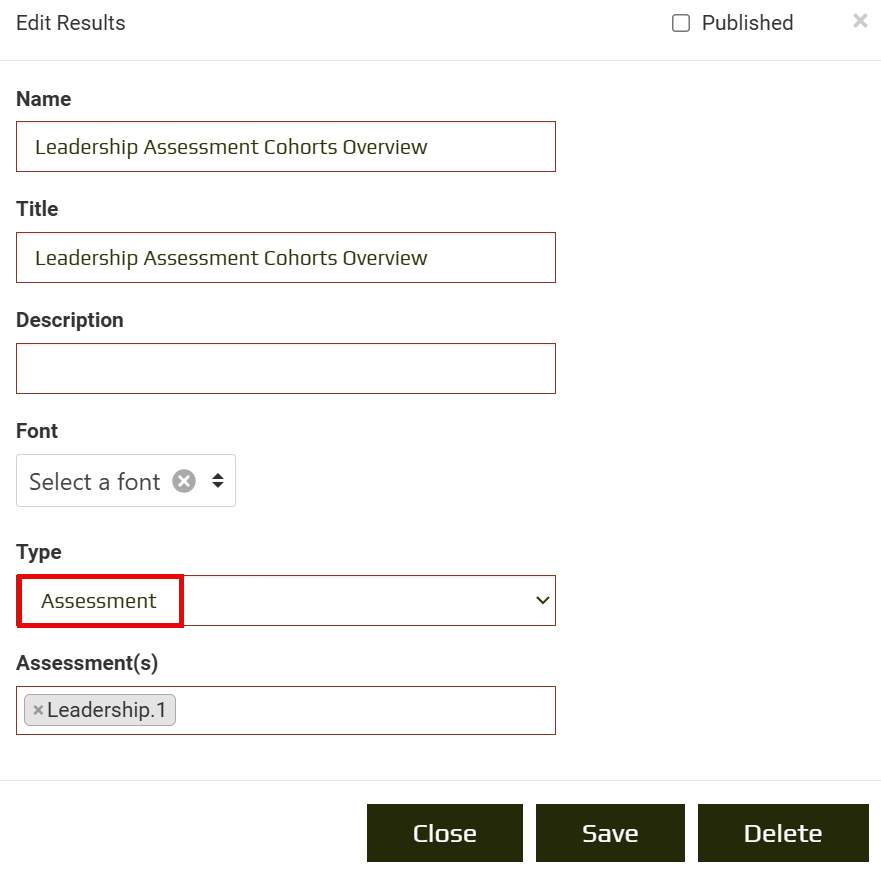
Task: Click the Description field label
Action: click(x=70, y=320)
